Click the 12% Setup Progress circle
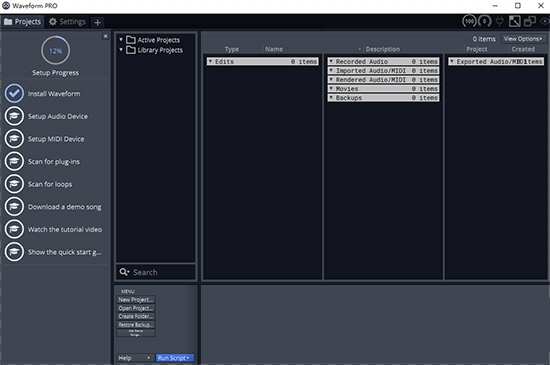550x365 pixels. coord(55,51)
